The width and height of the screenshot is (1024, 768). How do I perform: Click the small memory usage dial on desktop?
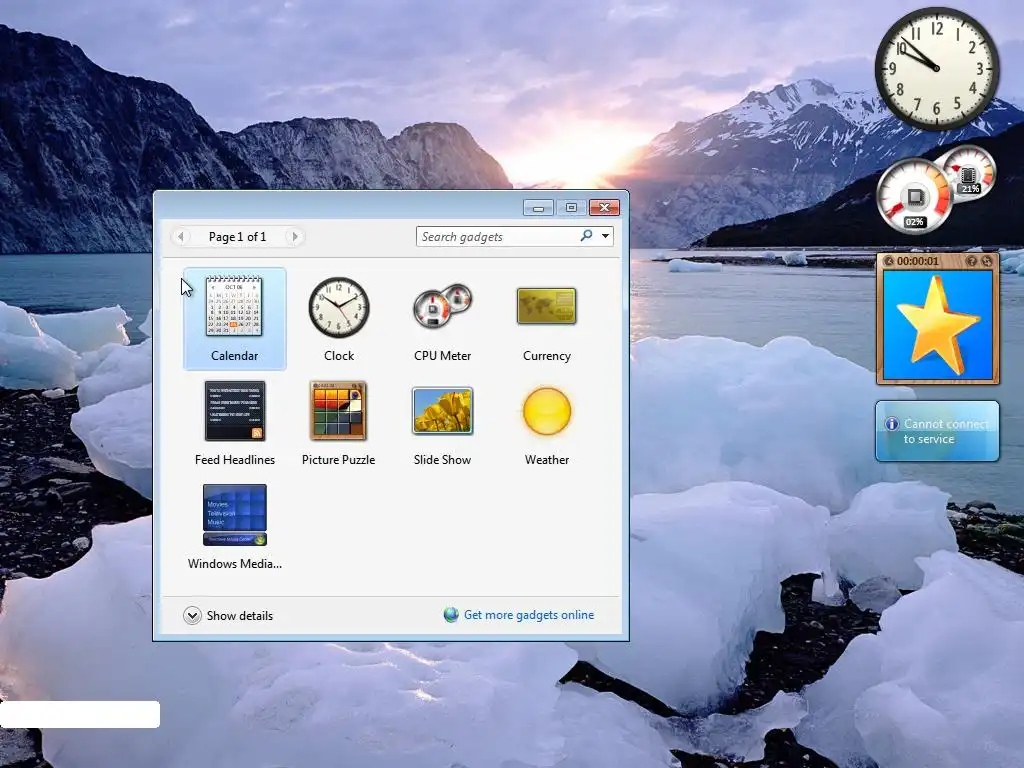(969, 173)
